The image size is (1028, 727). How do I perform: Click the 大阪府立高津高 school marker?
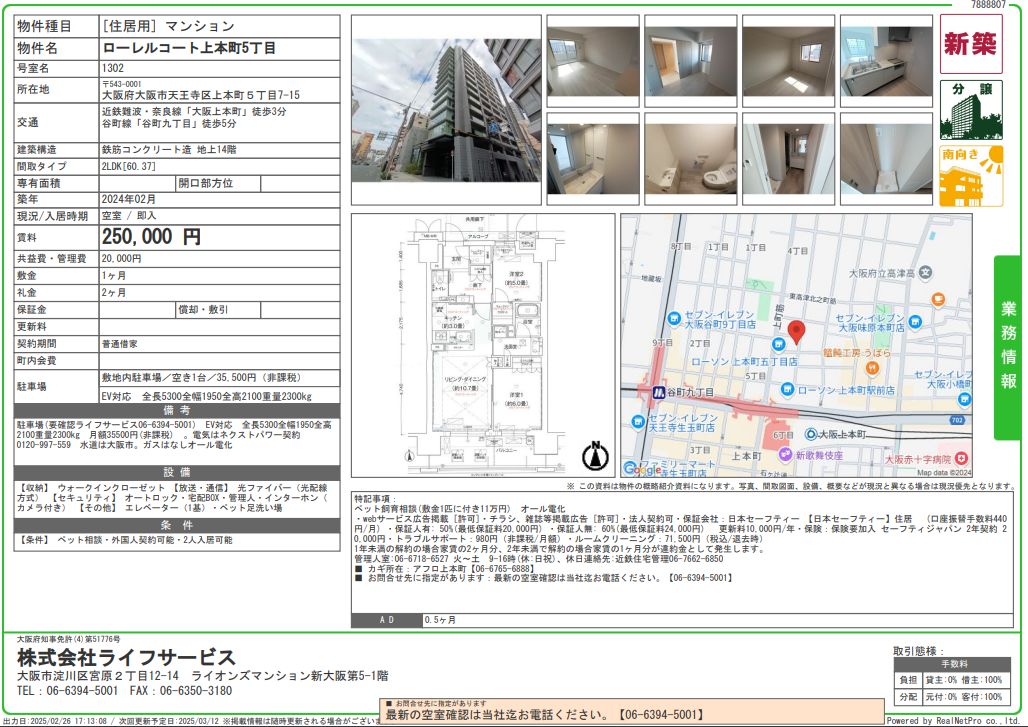925,271
